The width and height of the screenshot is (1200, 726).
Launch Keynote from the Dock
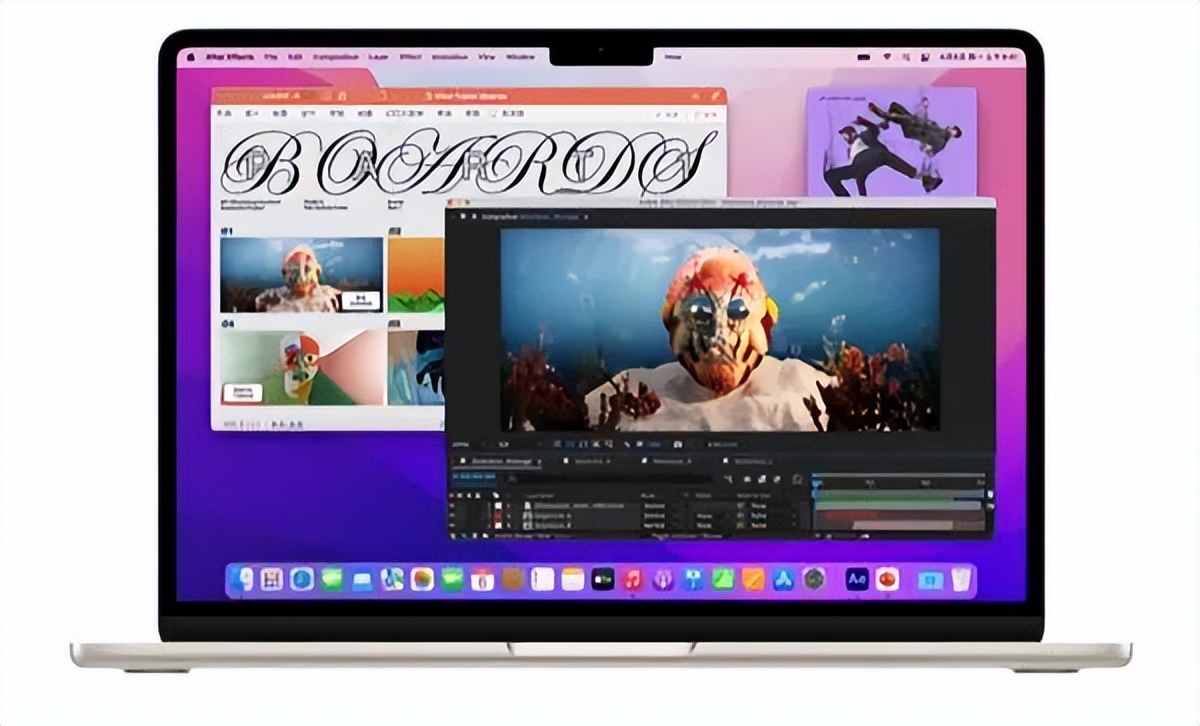[693, 579]
